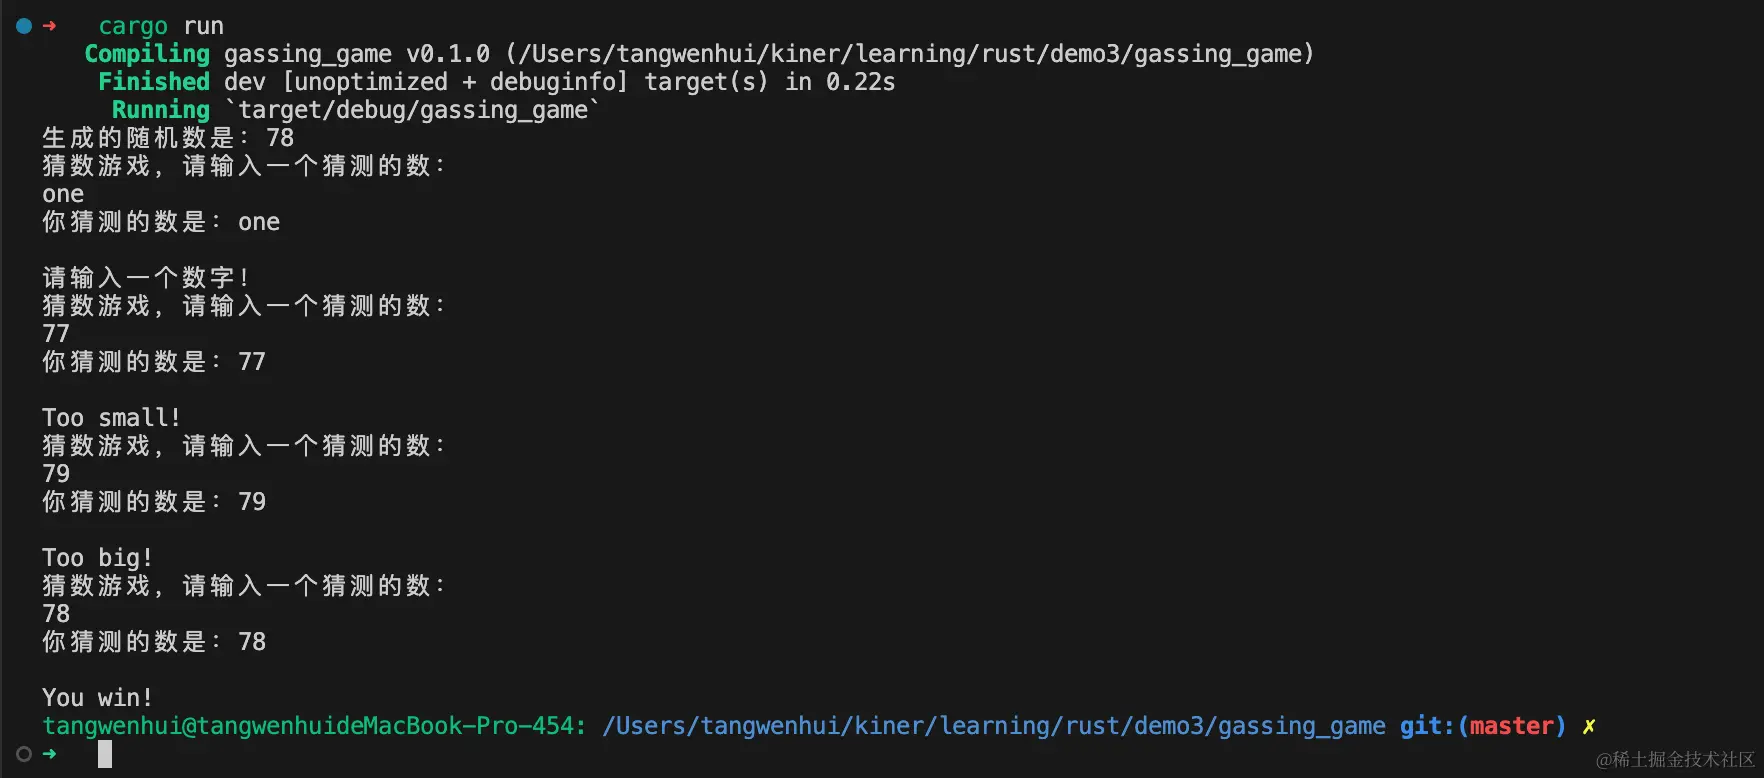The height and width of the screenshot is (778, 1764).
Task: Click the typed input 'one'
Action: click(63, 194)
